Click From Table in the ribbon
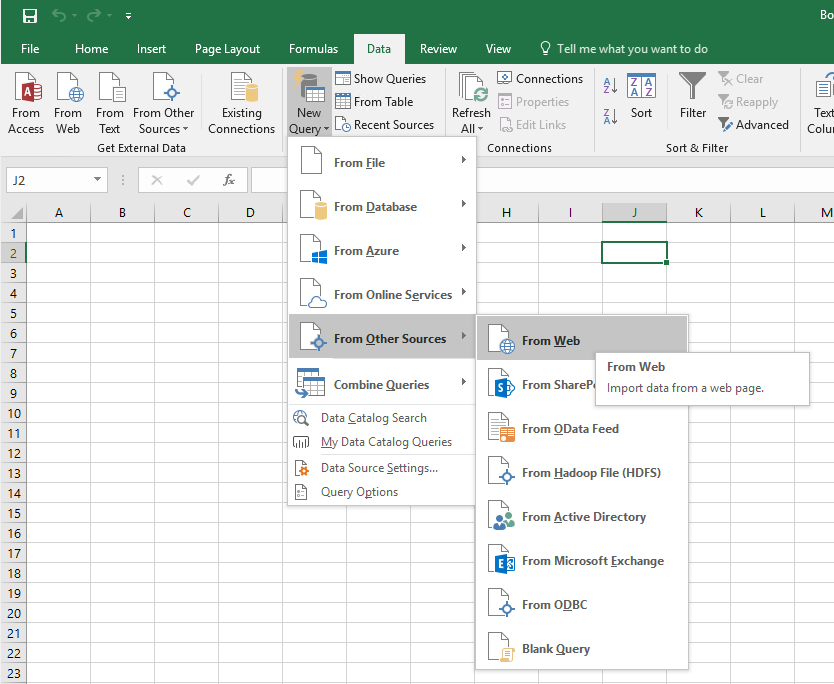This screenshot has width=834, height=684. (374, 102)
